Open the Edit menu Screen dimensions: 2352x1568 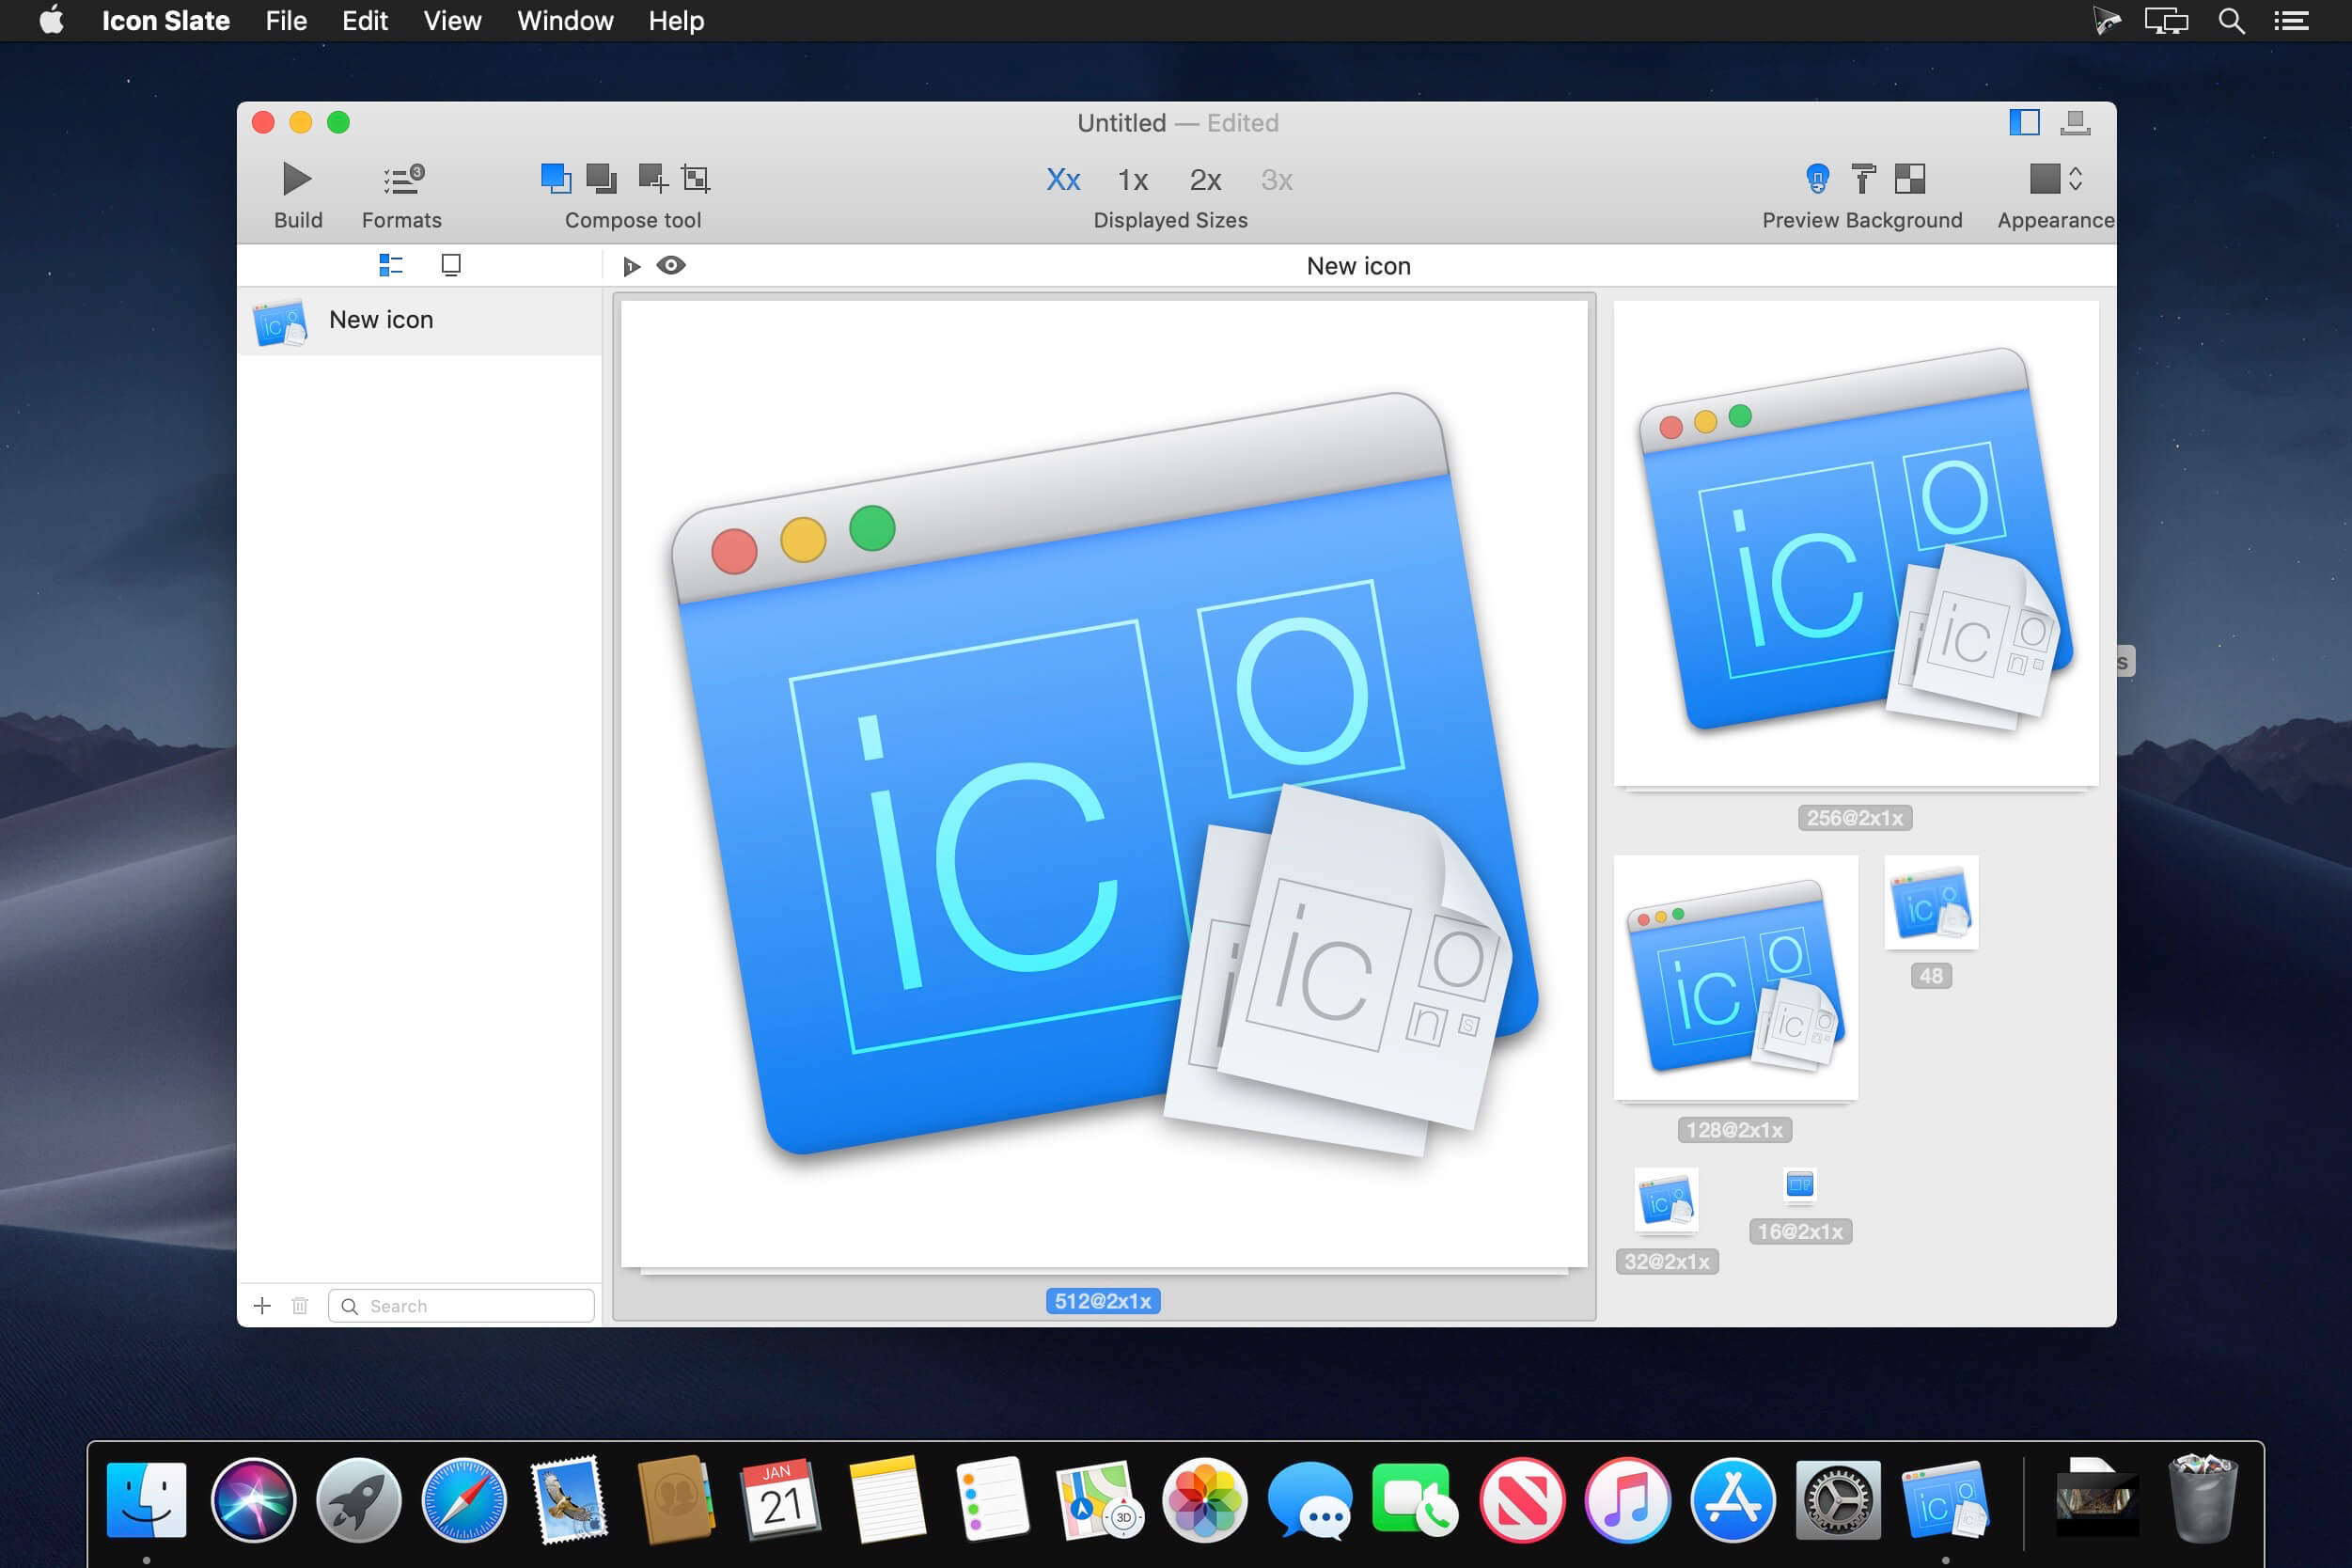[x=364, y=20]
